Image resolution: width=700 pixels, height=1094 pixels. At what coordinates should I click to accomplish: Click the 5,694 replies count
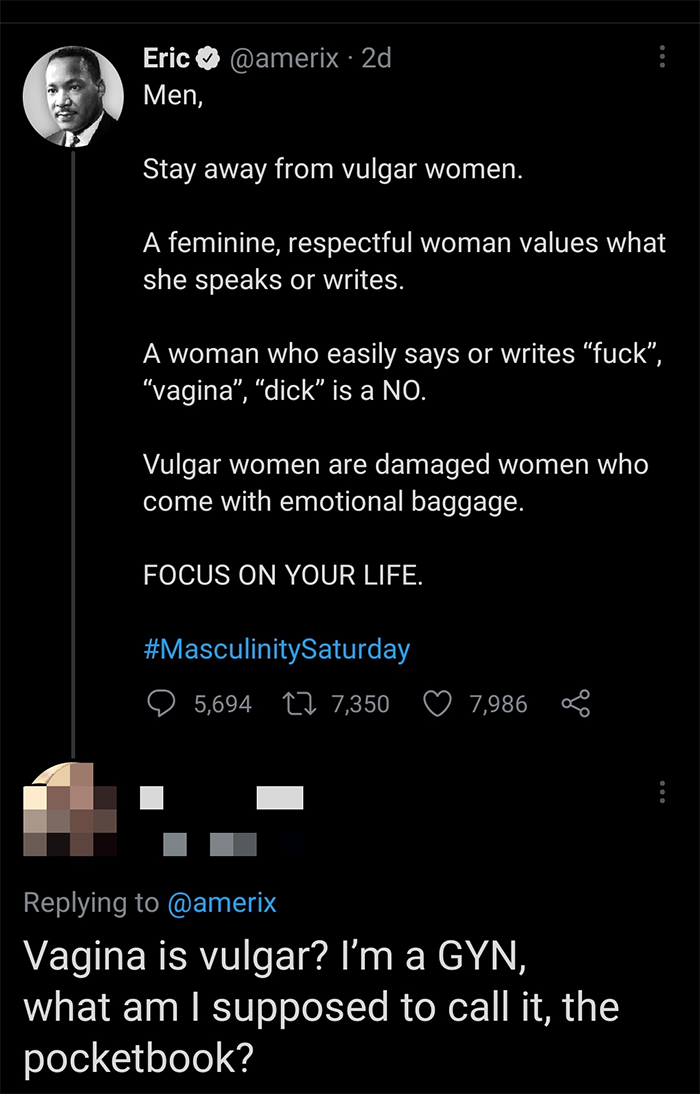(x=222, y=705)
